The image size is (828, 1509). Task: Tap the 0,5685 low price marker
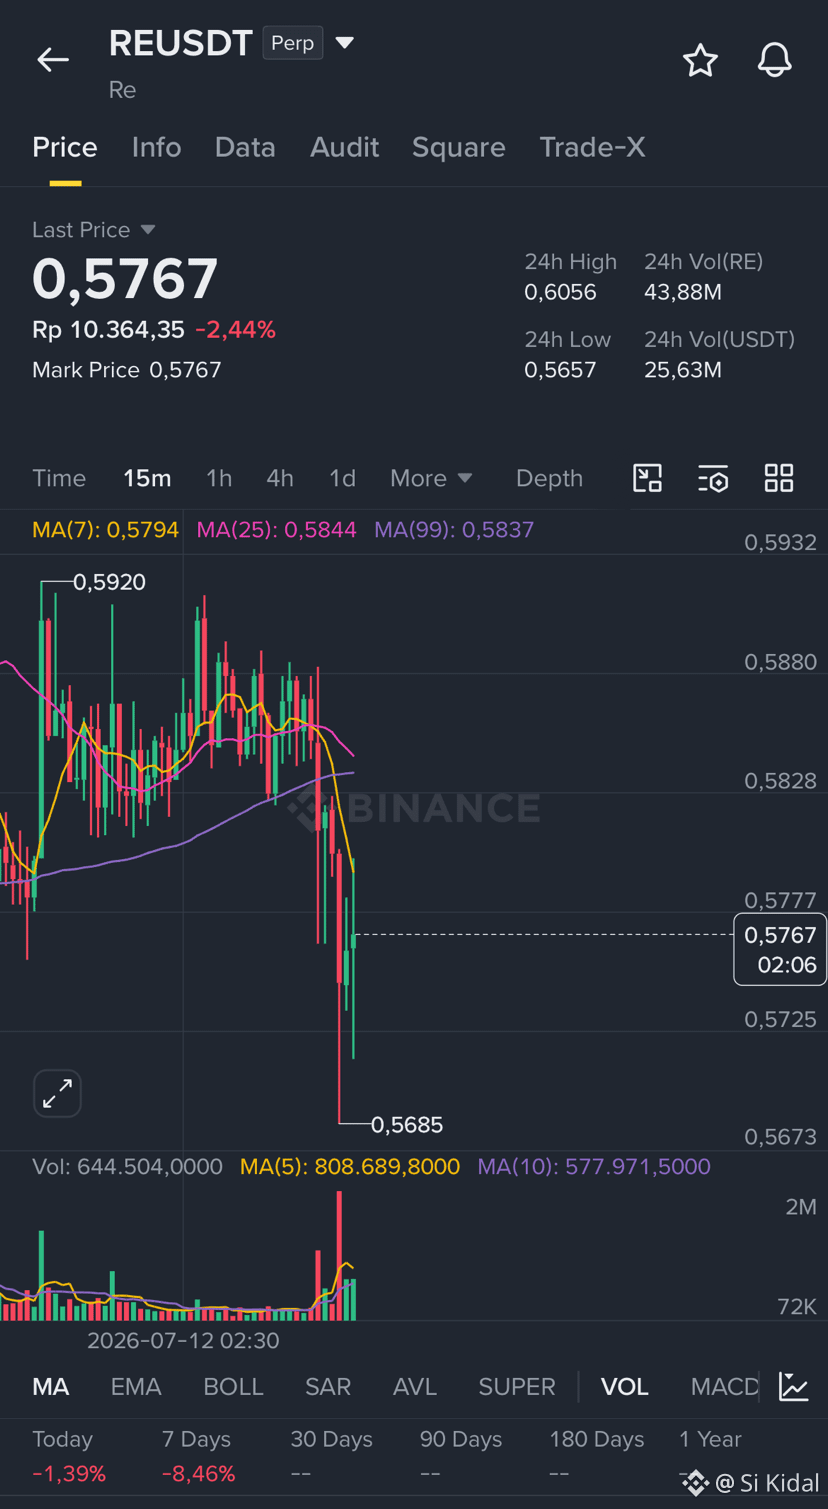pyautogui.click(x=406, y=1125)
